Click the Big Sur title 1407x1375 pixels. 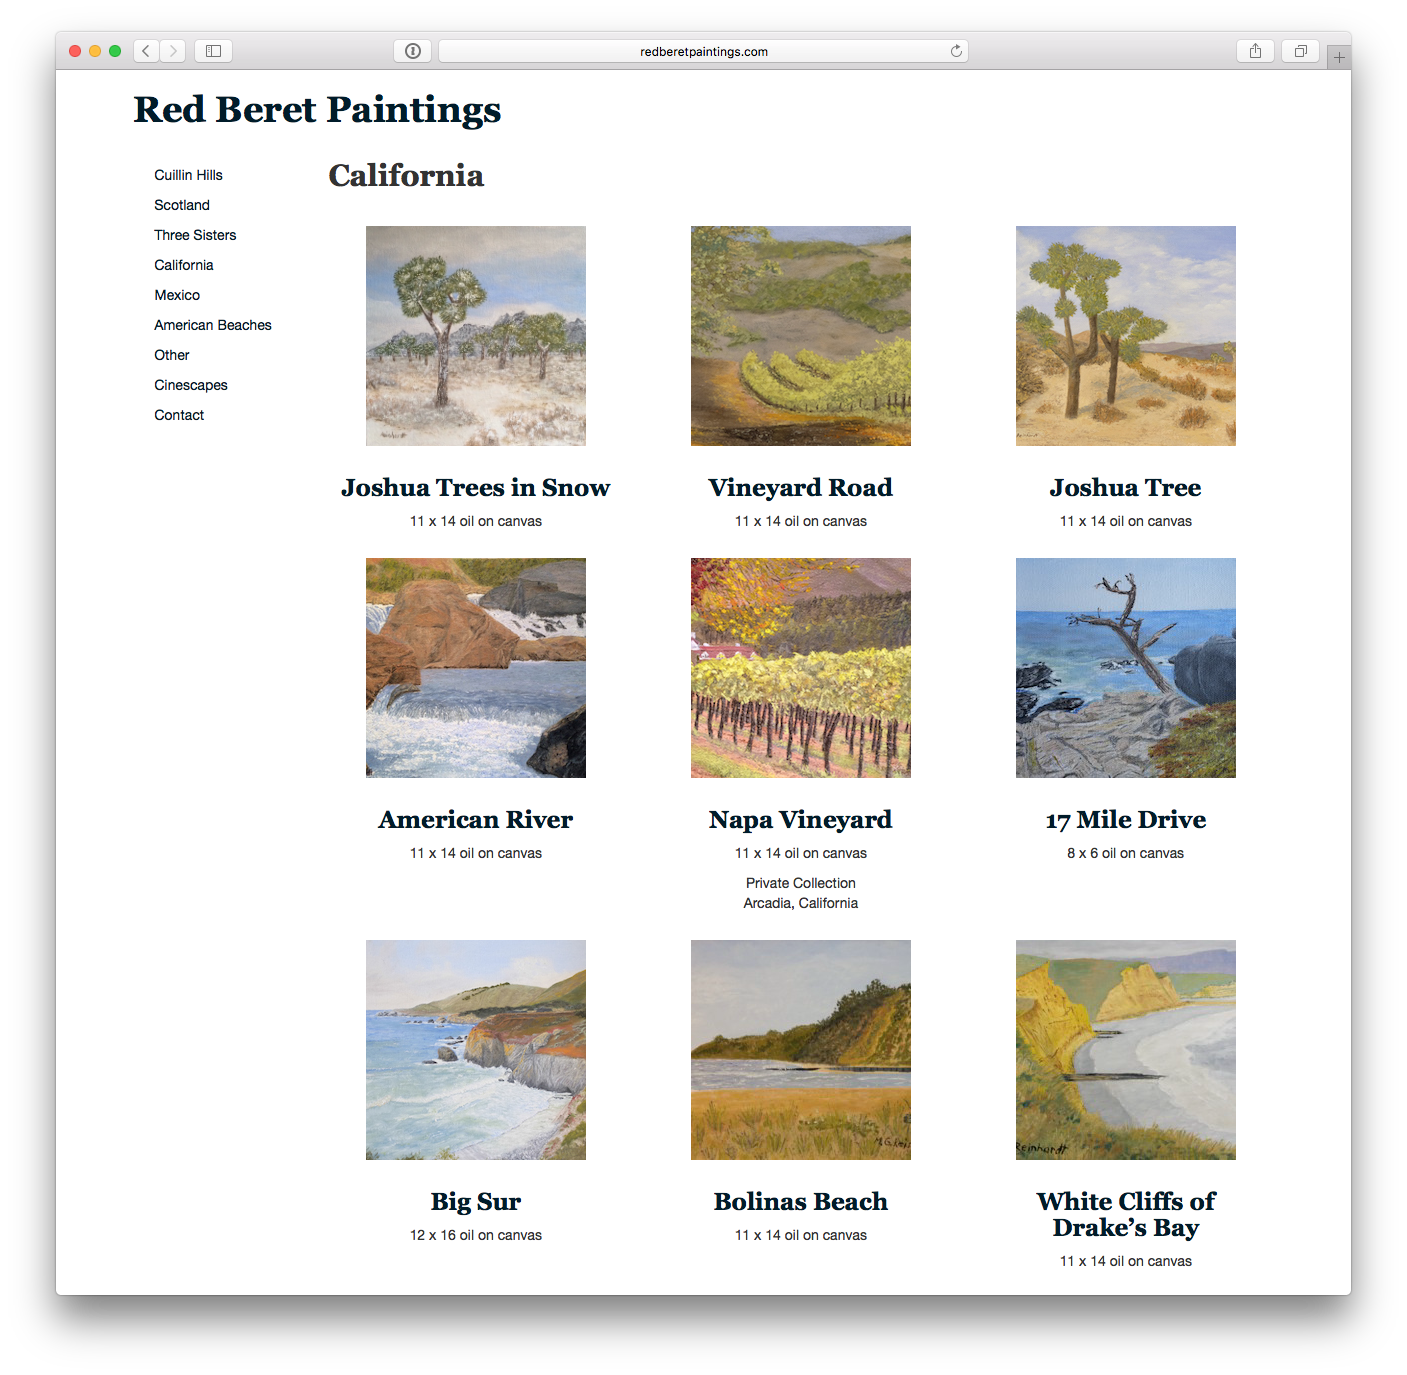(x=476, y=1202)
